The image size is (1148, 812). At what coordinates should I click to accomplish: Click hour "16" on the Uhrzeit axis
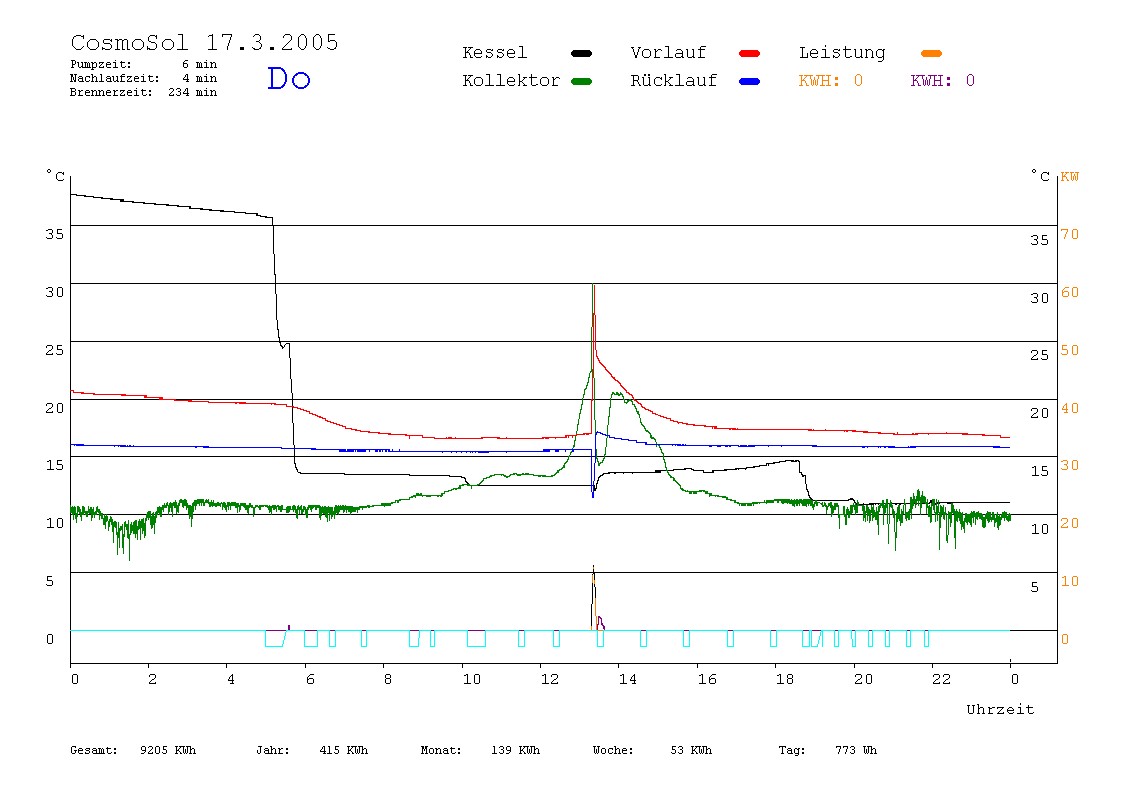707,679
